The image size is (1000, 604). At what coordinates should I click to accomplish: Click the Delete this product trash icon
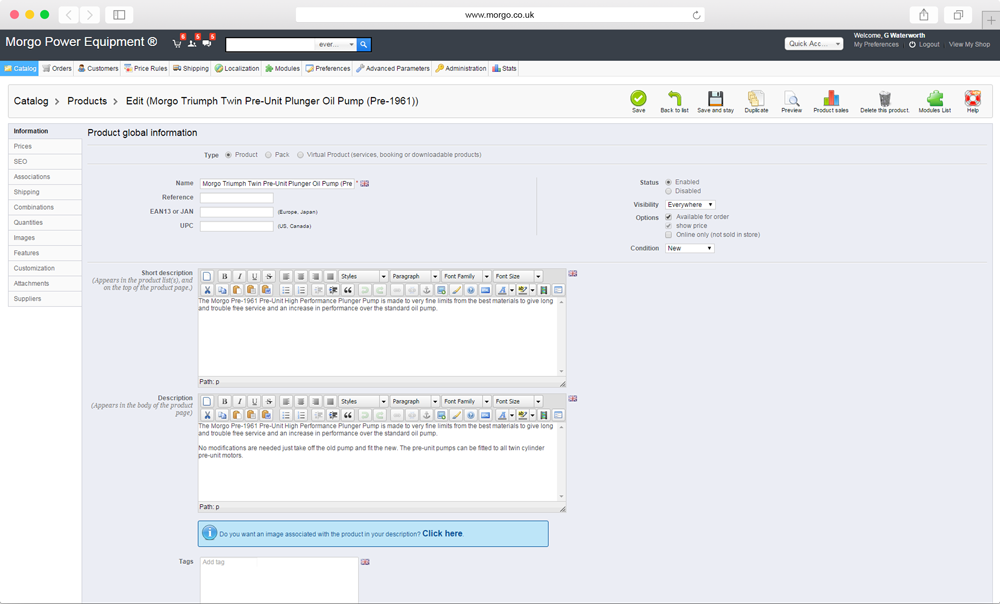coord(885,98)
